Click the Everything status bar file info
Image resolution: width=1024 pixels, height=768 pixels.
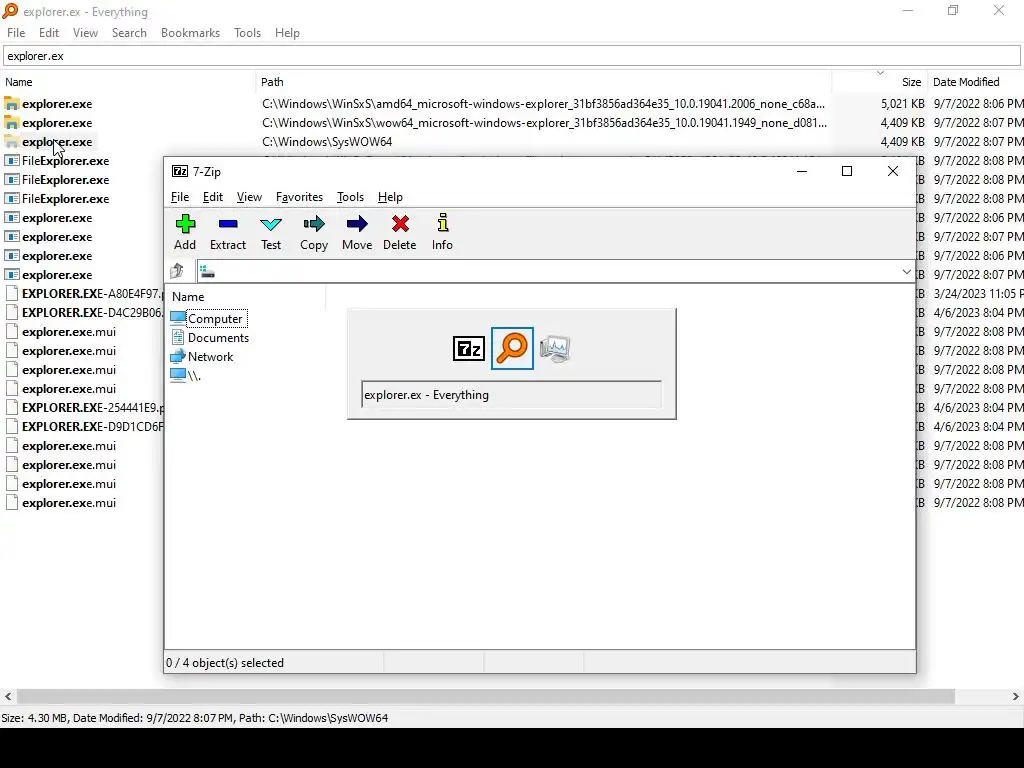(195, 718)
